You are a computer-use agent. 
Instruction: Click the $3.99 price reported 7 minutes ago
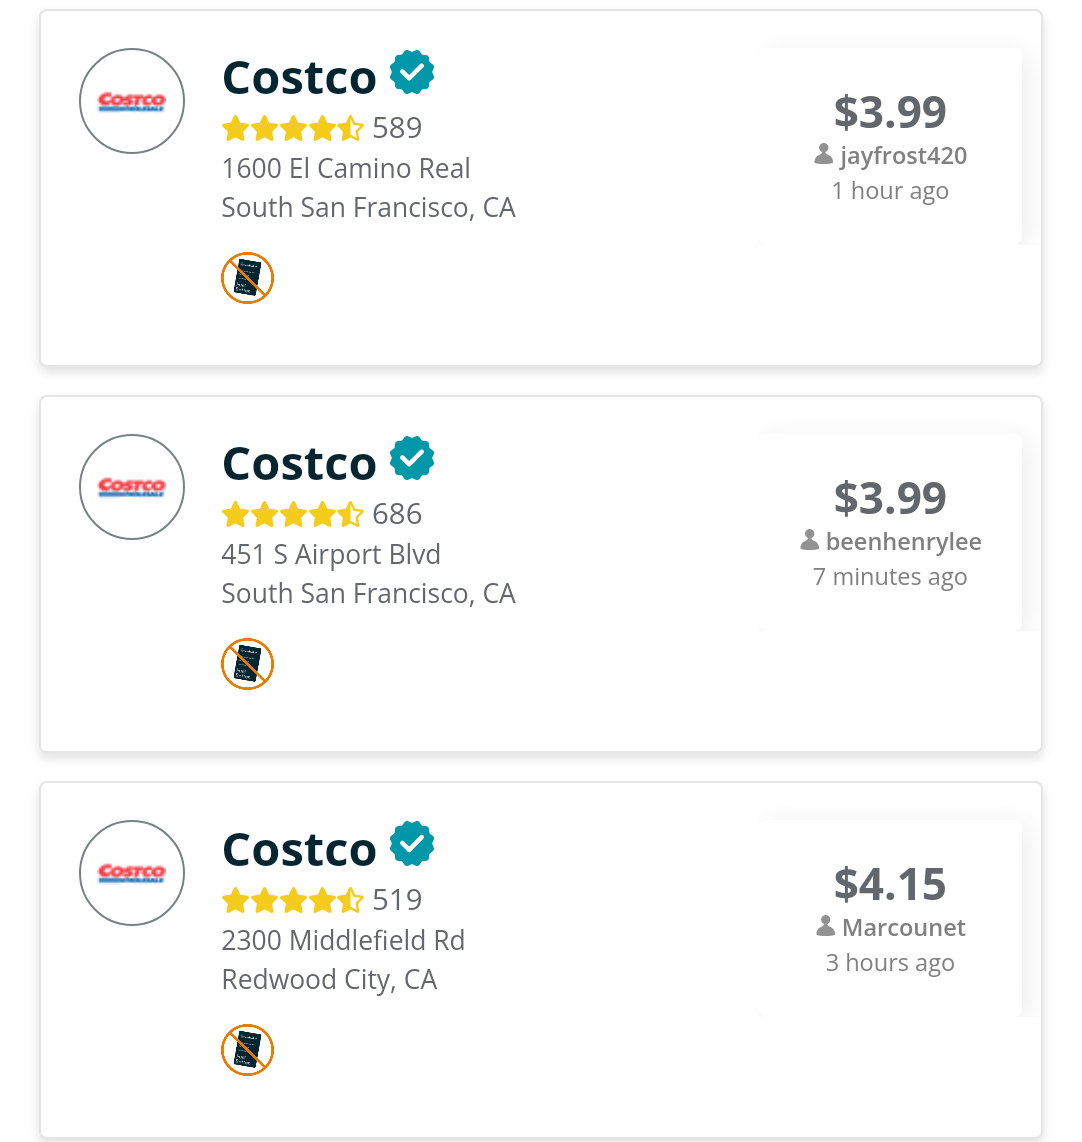[890, 498]
